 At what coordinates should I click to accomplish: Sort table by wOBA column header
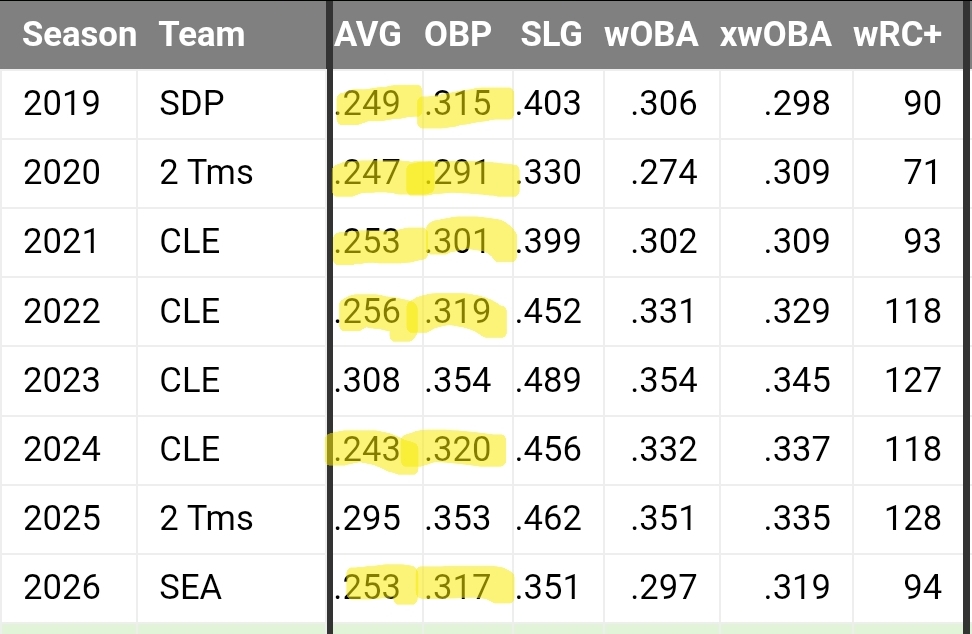pyautogui.click(x=651, y=34)
